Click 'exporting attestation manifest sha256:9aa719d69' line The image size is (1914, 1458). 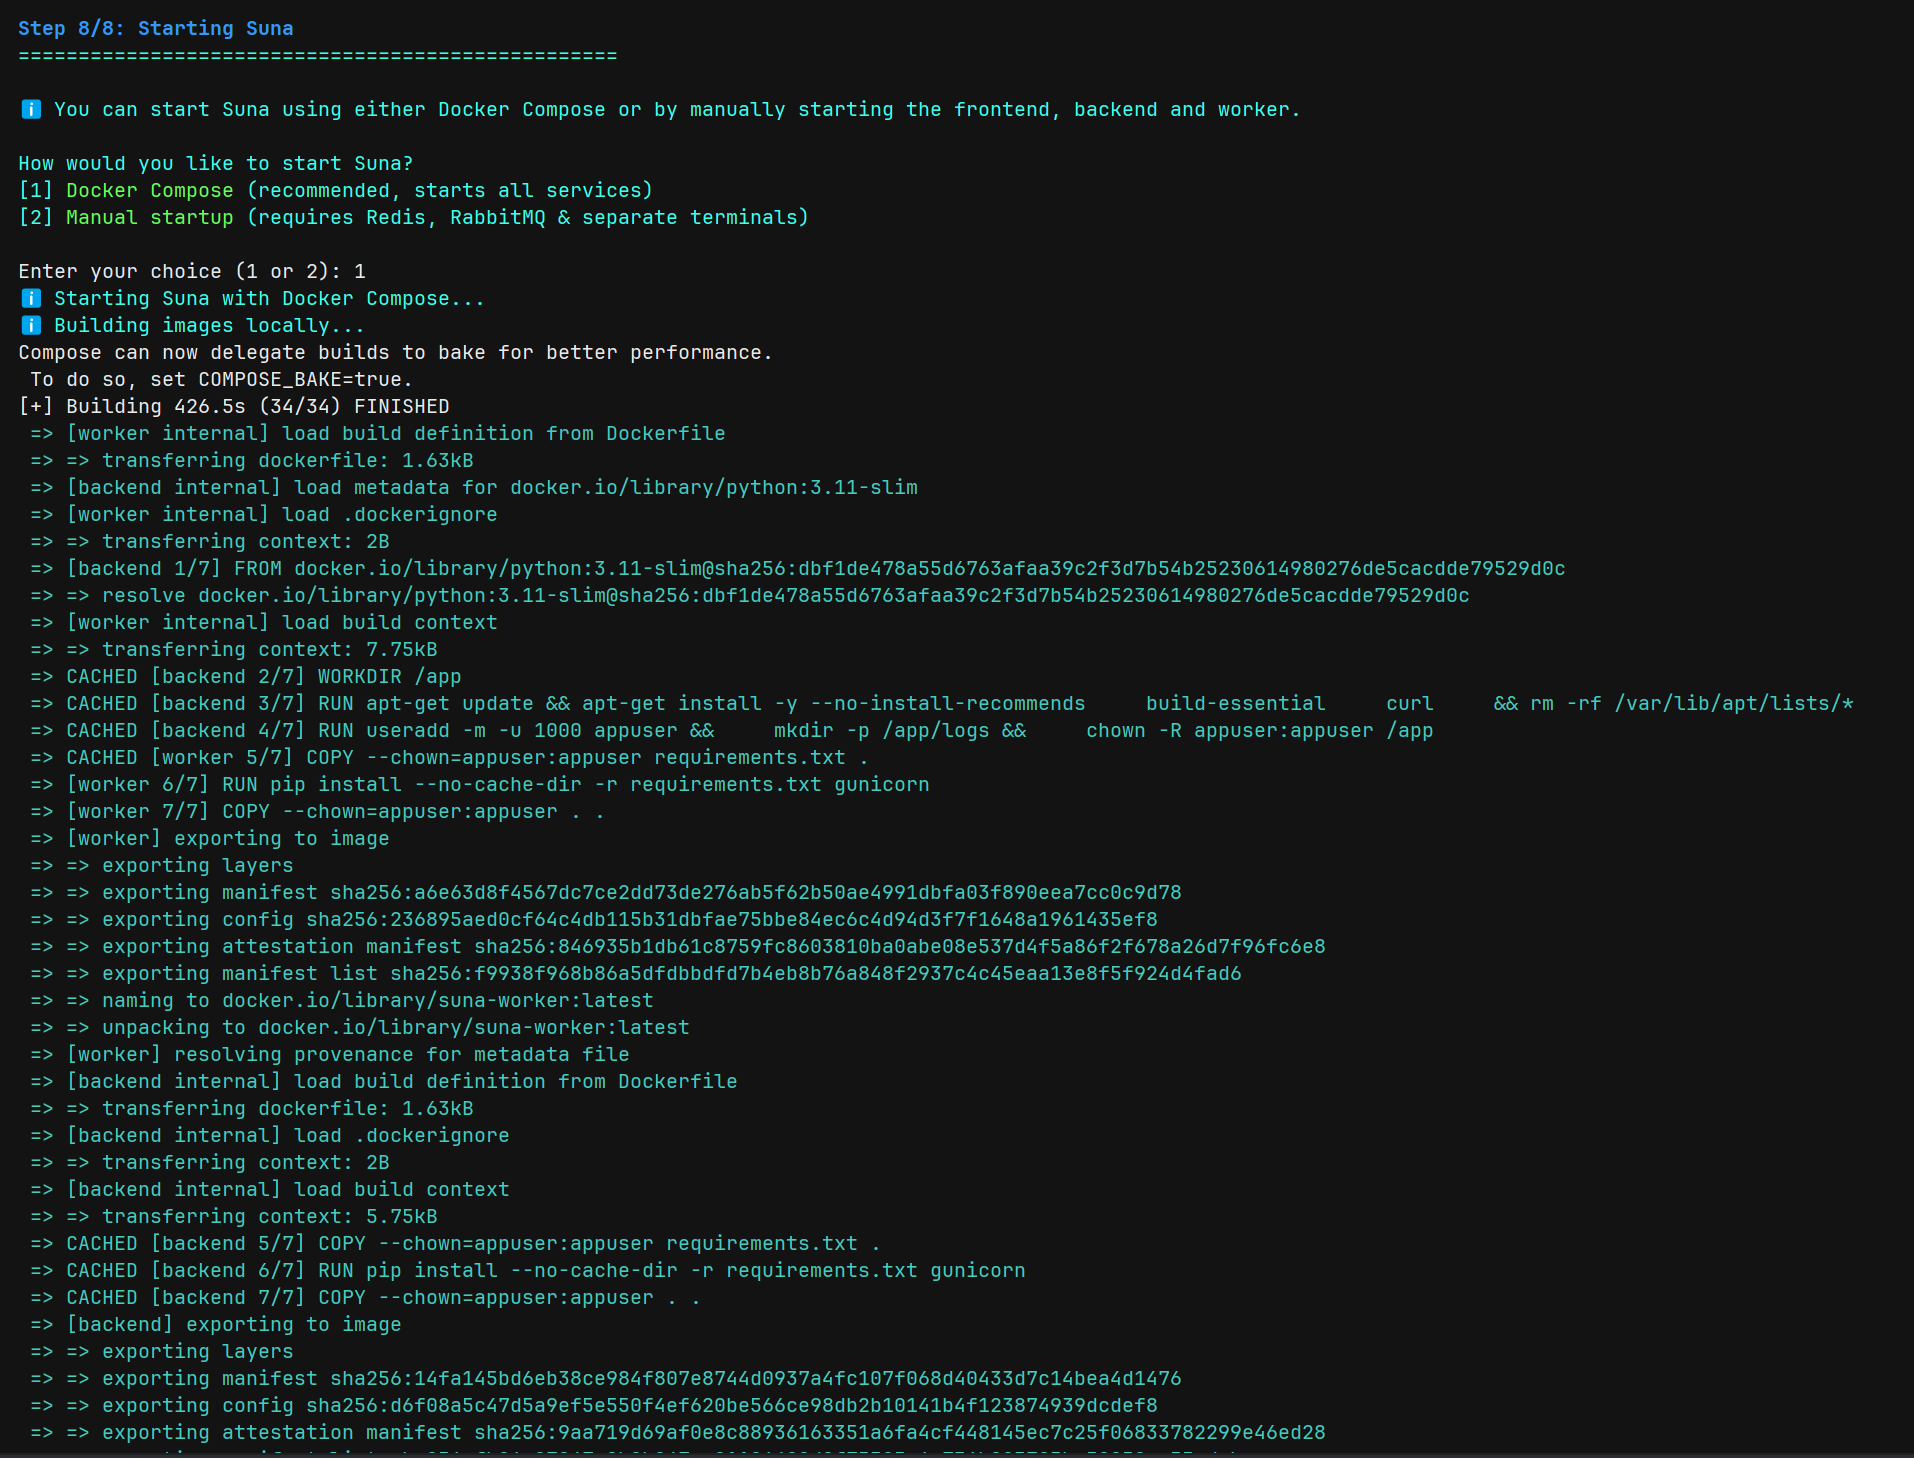coord(678,1432)
